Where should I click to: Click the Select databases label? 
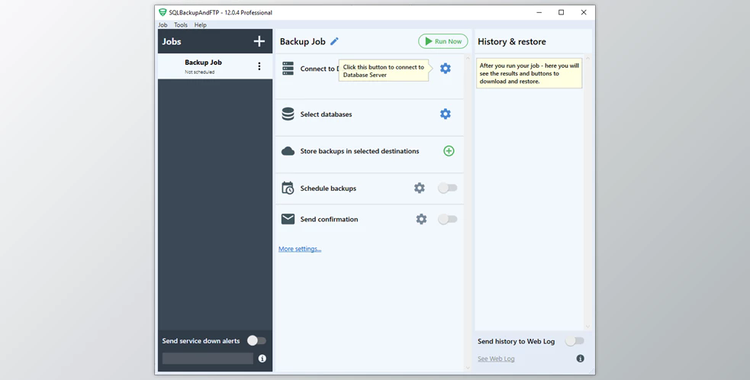(x=326, y=114)
